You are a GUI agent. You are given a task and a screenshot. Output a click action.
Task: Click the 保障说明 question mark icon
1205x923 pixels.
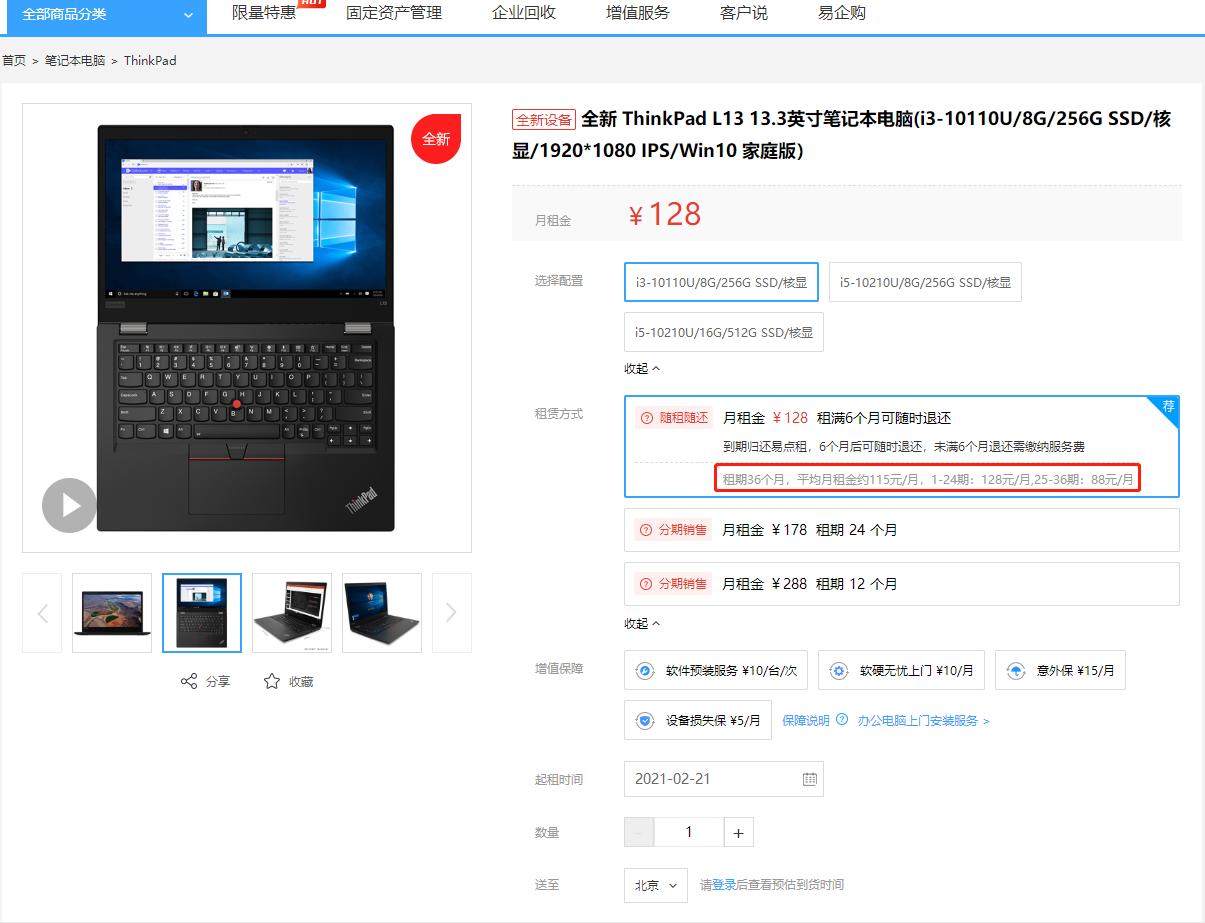click(x=840, y=720)
